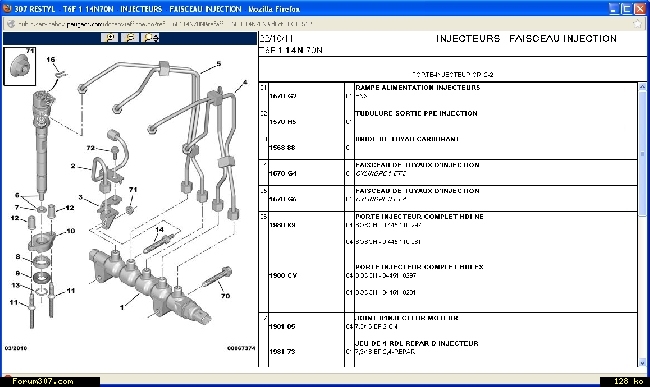Zoom in with the magnifier plus icon
This screenshot has width=650, height=387.
[109, 38]
